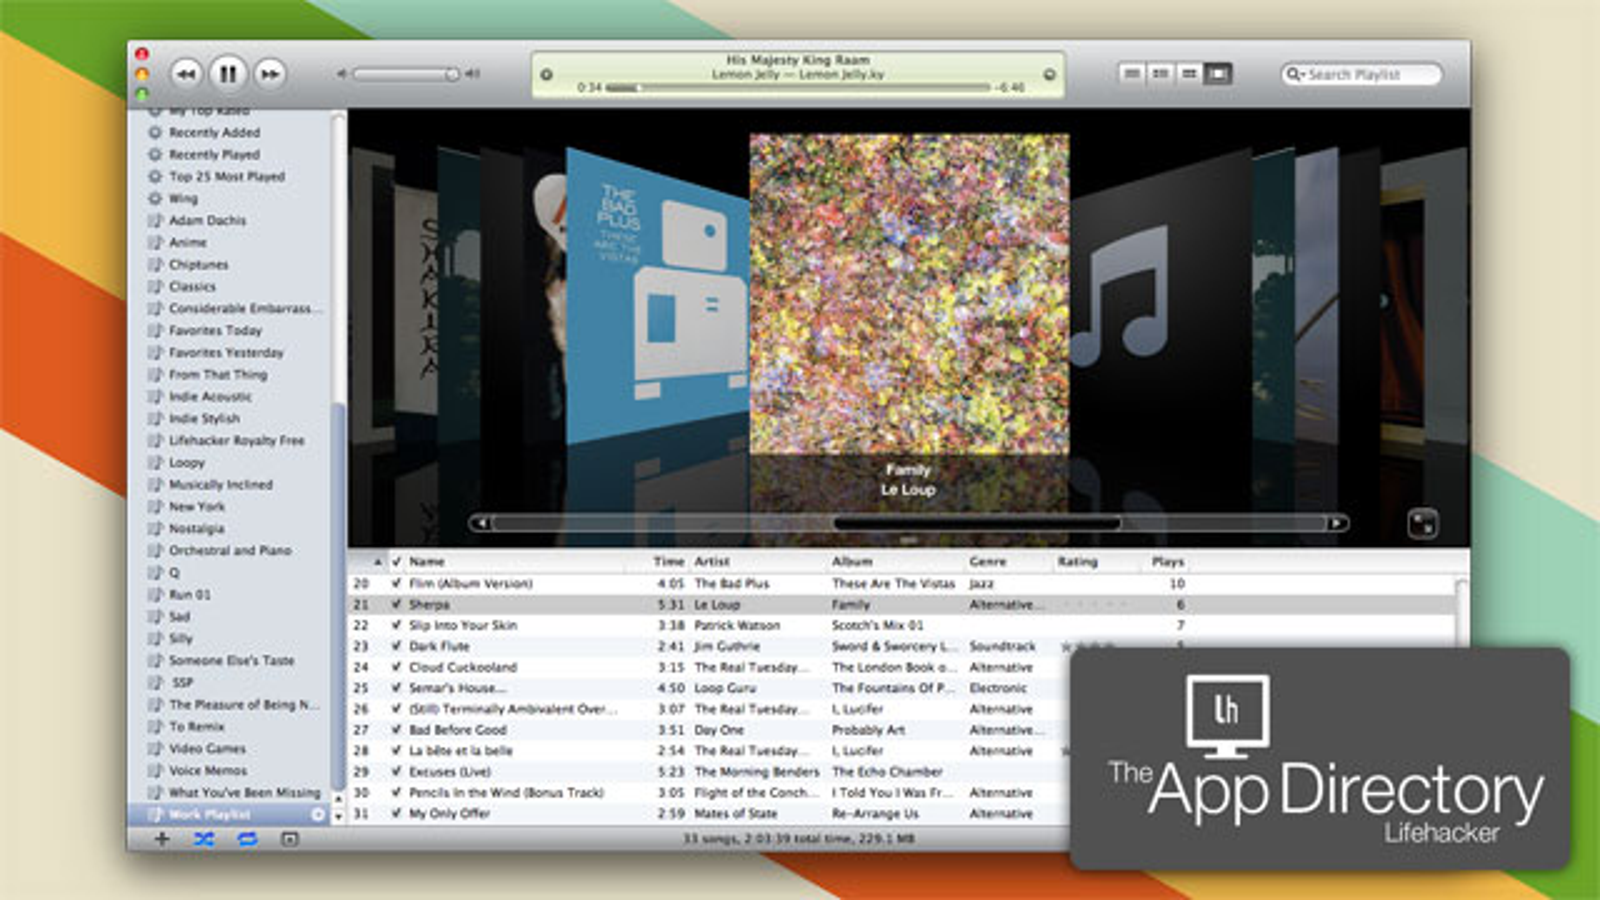Image resolution: width=1600 pixels, height=900 pixels.
Task: Add a new playlist with plus button
Action: tap(162, 839)
